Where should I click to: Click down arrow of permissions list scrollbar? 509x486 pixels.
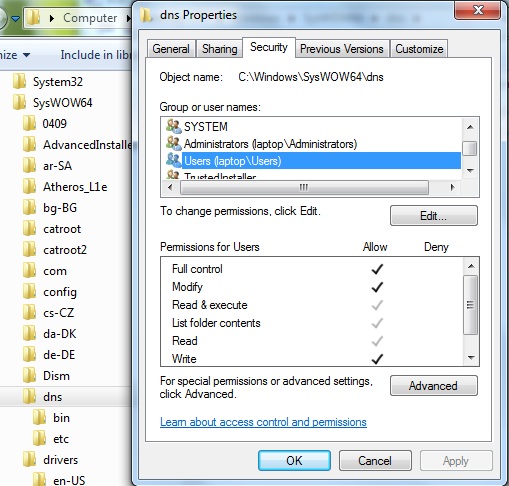(x=471, y=358)
